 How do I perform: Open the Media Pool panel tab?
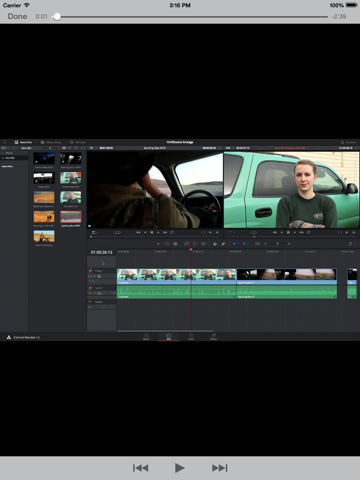(23, 142)
